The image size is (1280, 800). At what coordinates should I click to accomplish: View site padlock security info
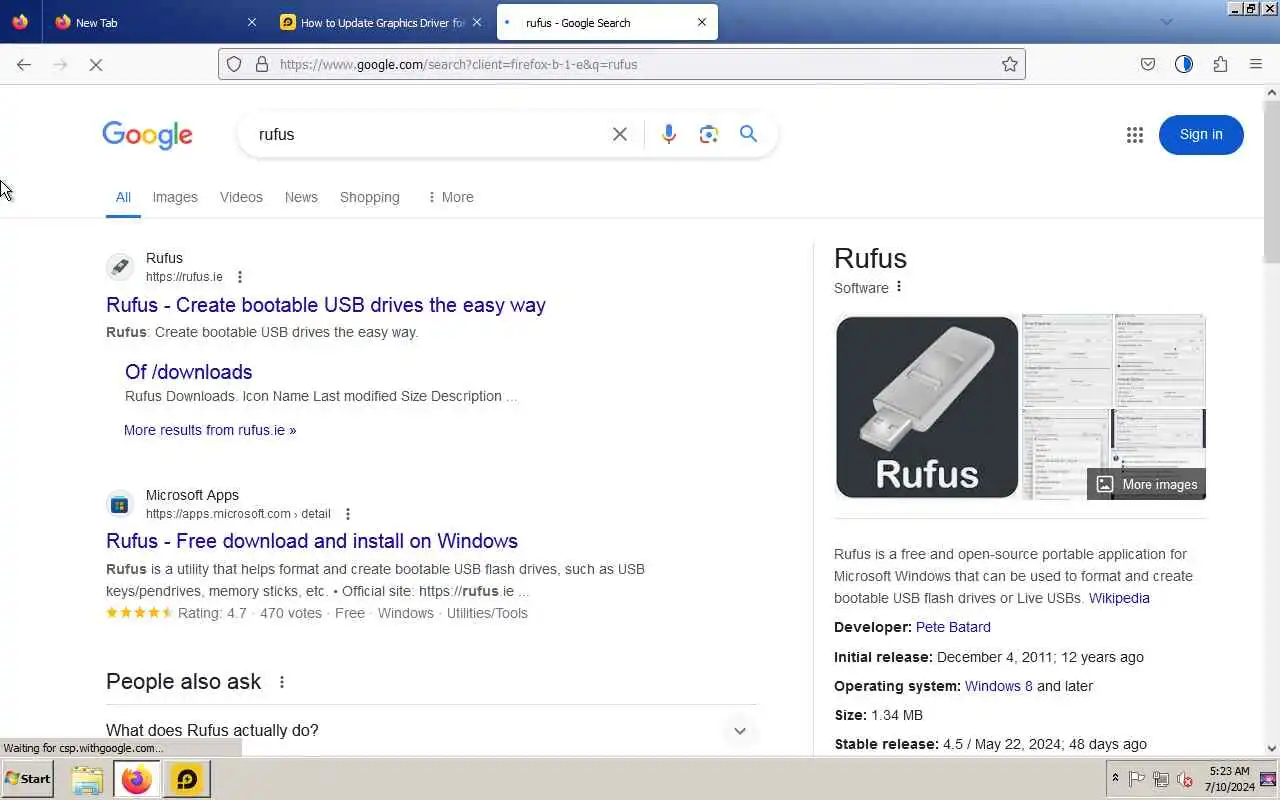(262, 64)
